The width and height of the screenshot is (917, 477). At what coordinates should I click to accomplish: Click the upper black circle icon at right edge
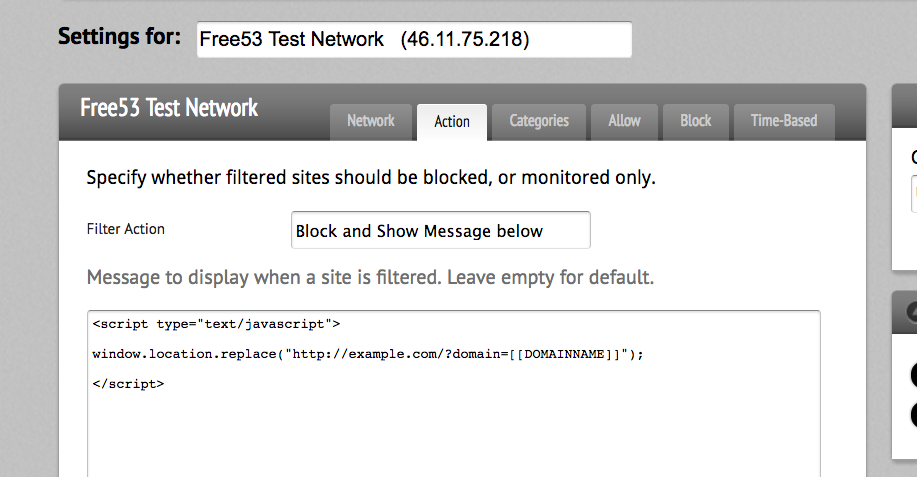[x=913, y=375]
